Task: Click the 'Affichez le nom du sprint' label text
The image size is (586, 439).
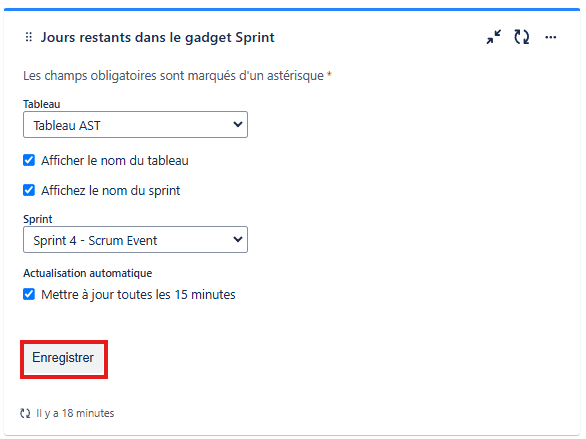Action: [x=111, y=191]
